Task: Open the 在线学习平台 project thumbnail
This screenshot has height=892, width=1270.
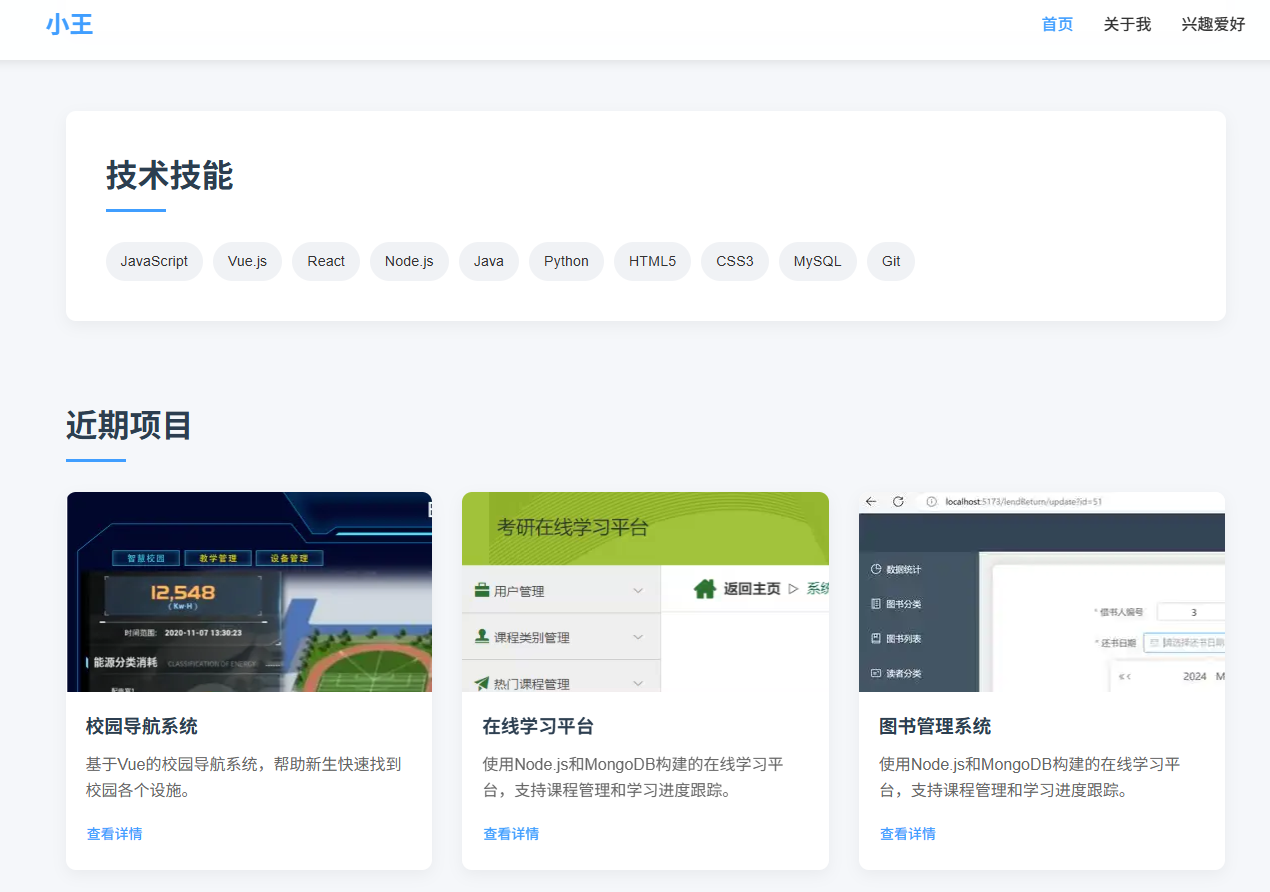Action: pyautogui.click(x=645, y=591)
